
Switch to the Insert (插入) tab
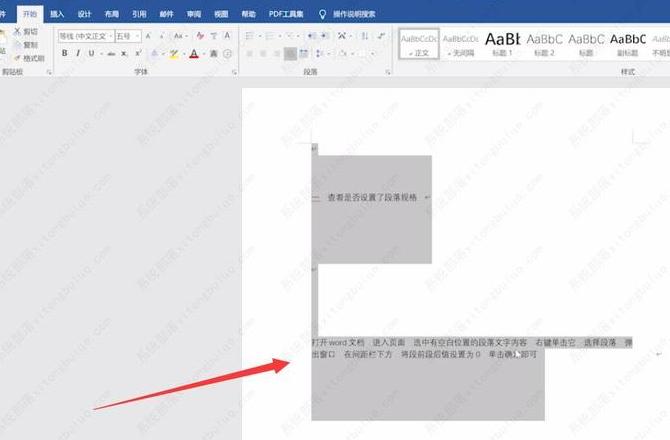tap(57, 14)
